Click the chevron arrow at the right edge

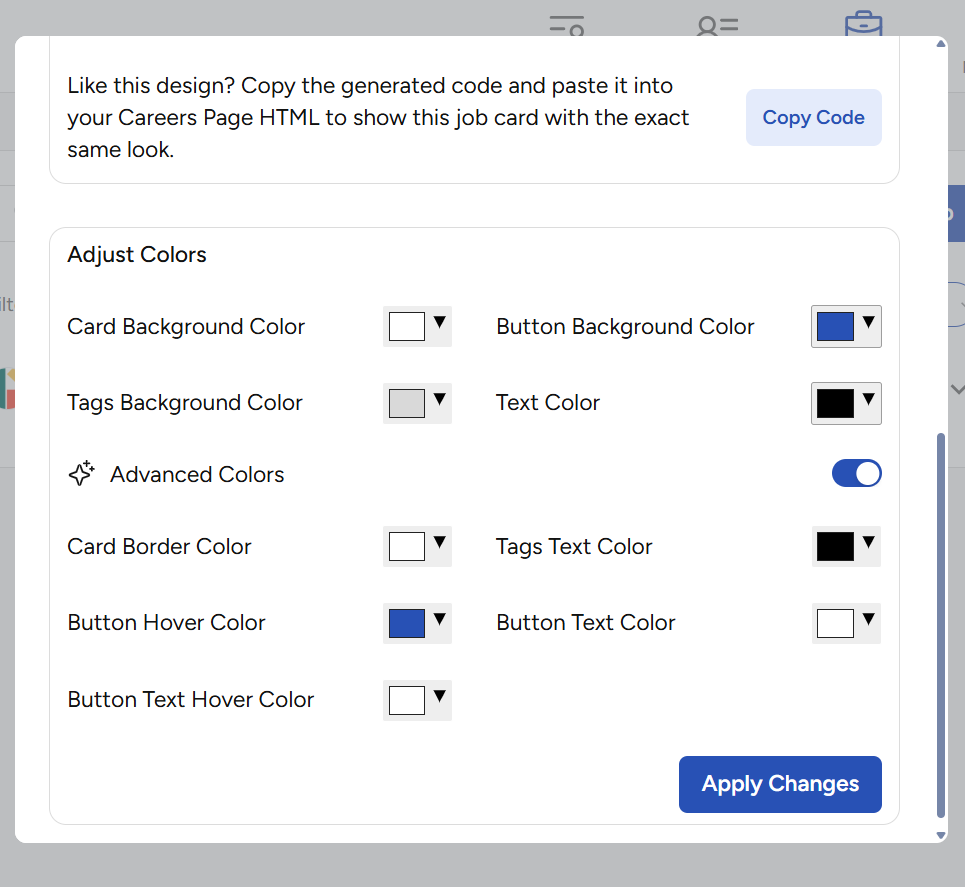tap(956, 389)
